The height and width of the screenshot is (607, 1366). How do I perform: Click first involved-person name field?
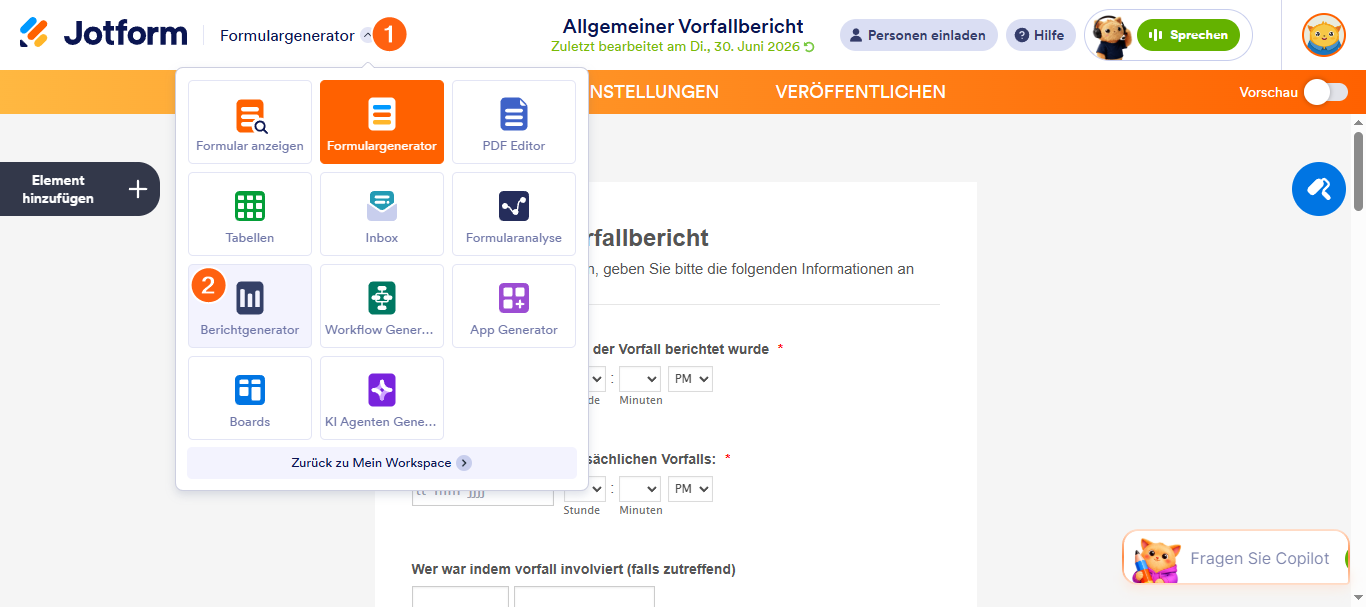pos(460,597)
